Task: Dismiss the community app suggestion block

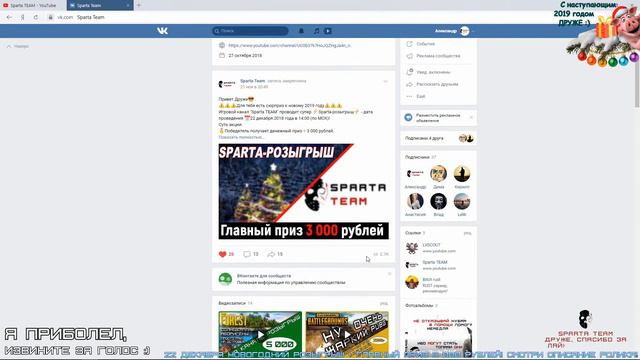Action: [389, 274]
